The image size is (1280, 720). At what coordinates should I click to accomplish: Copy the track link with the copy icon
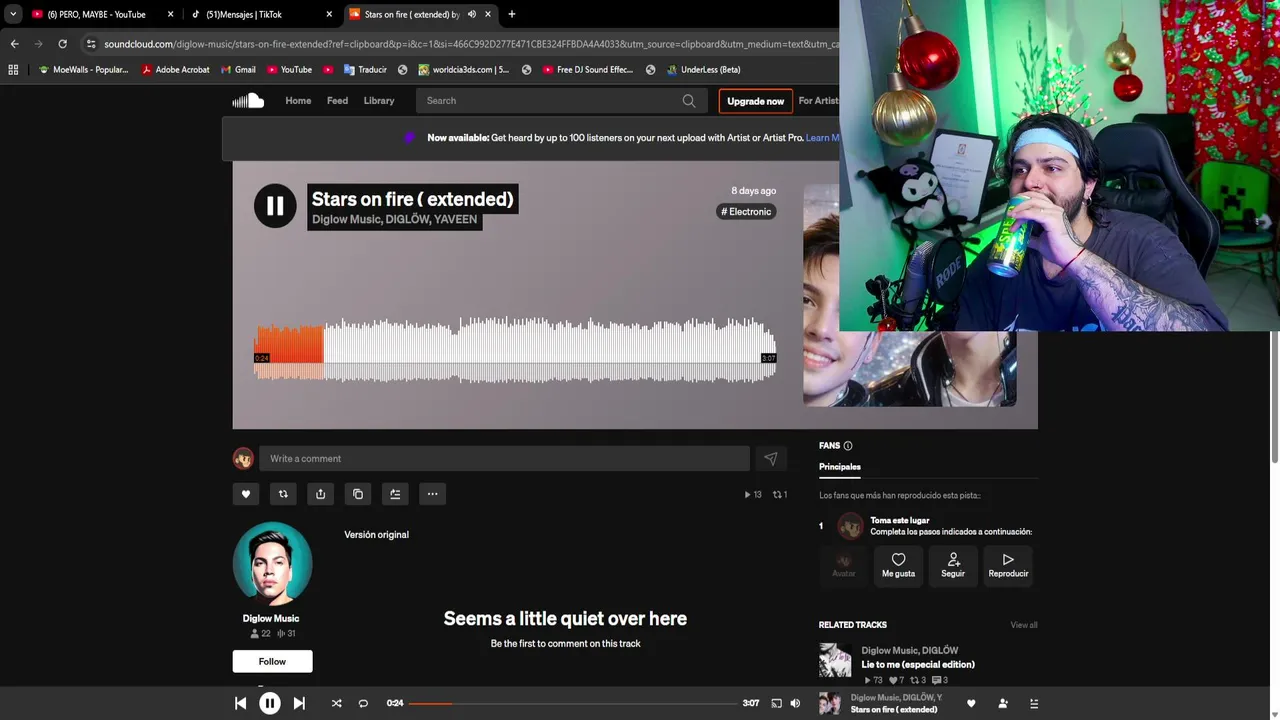point(358,494)
